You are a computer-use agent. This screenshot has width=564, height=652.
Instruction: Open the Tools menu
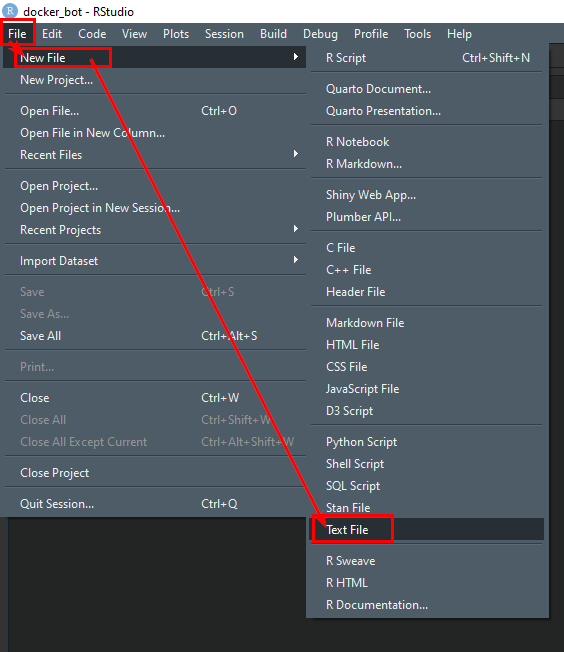(x=417, y=34)
